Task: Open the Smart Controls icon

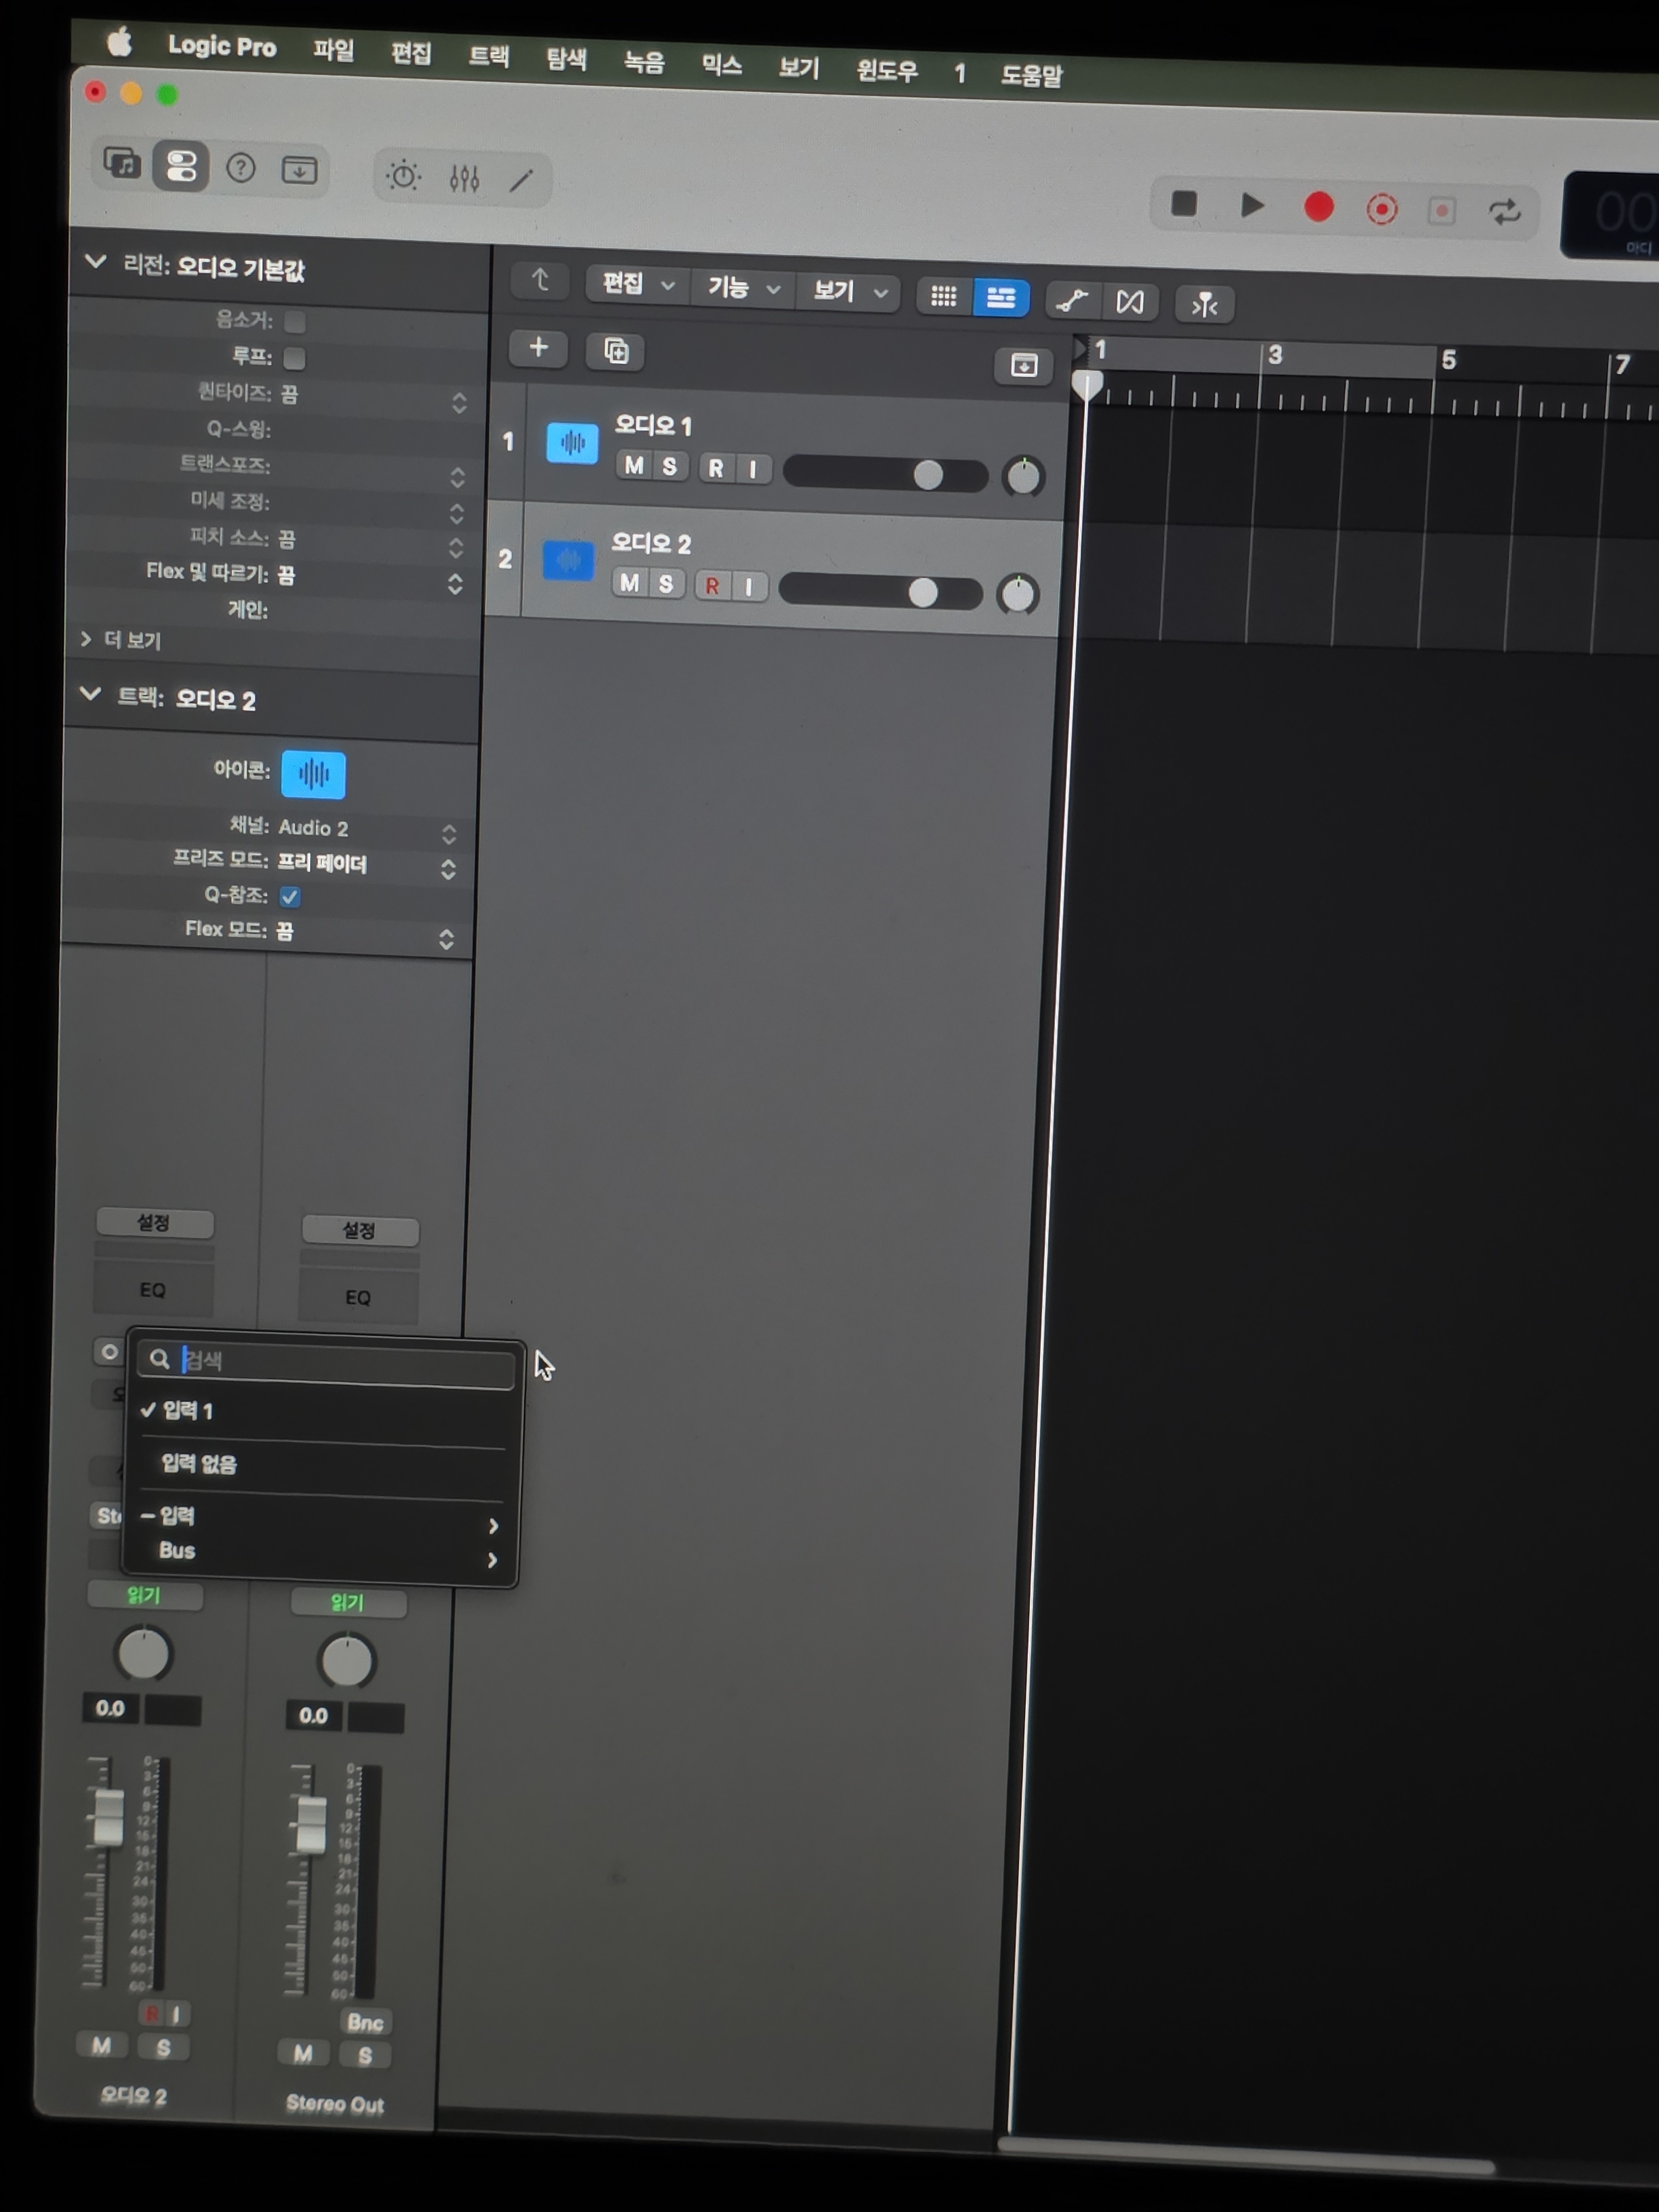Action: pyautogui.click(x=404, y=176)
